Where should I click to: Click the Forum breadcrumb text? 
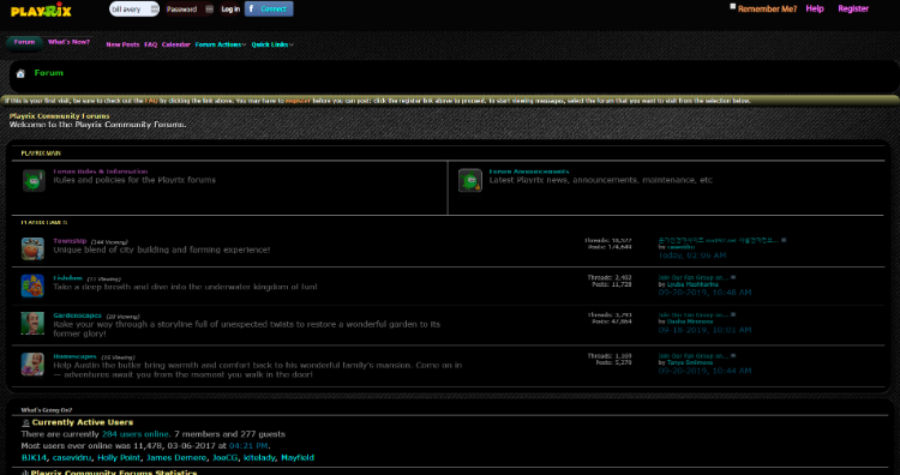49,73
